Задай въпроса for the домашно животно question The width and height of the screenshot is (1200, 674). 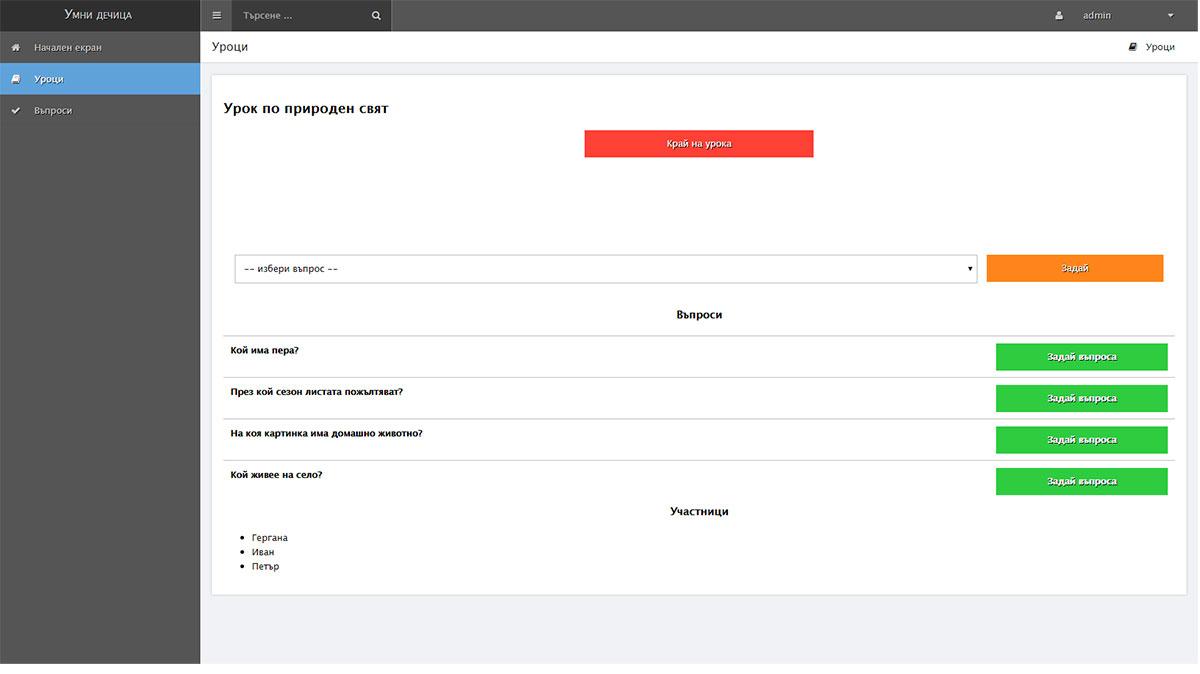point(1082,440)
